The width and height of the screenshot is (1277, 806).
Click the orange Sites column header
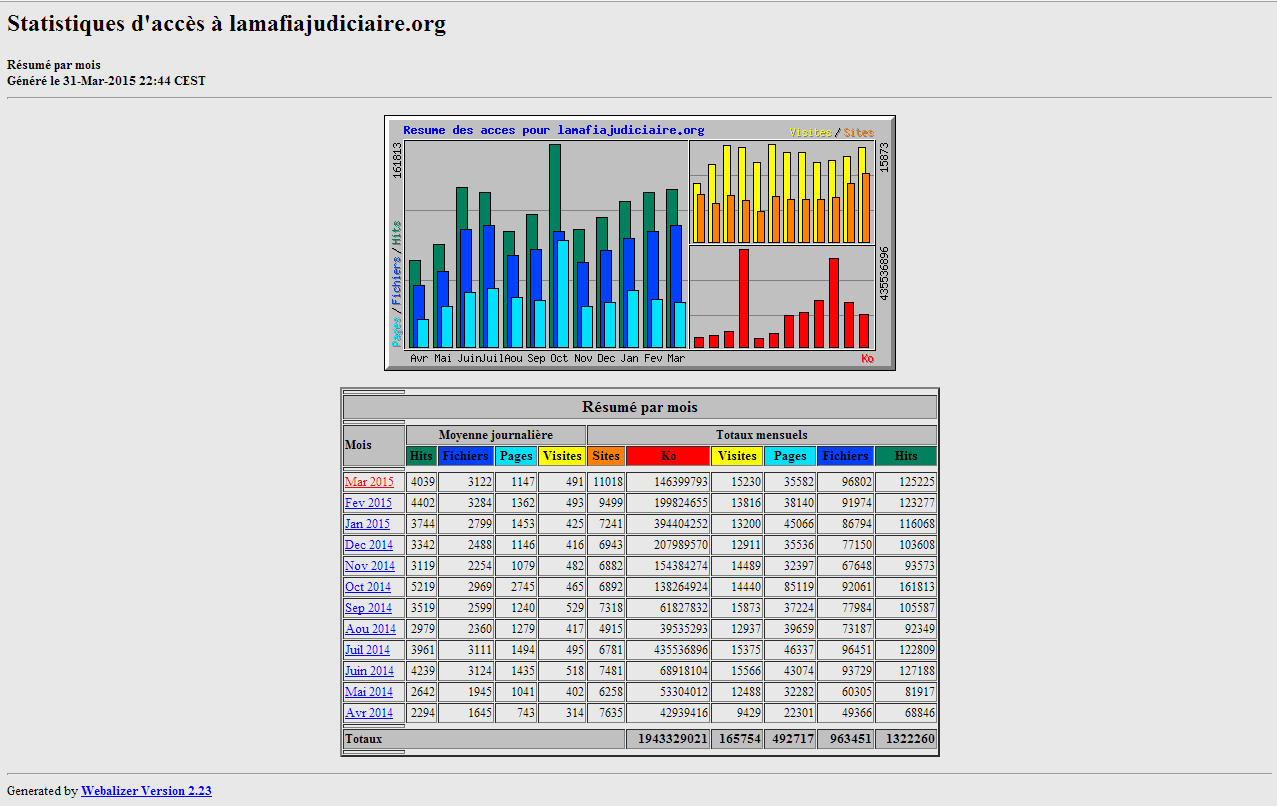coord(606,456)
